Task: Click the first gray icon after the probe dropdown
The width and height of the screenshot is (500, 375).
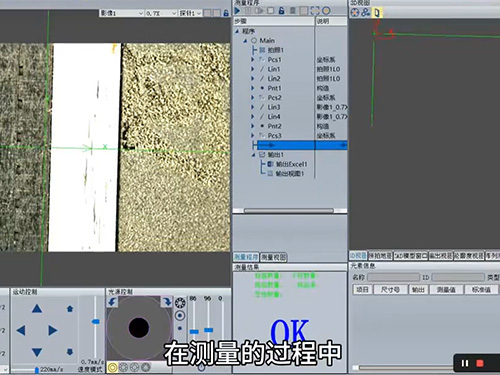Action: (x=207, y=13)
